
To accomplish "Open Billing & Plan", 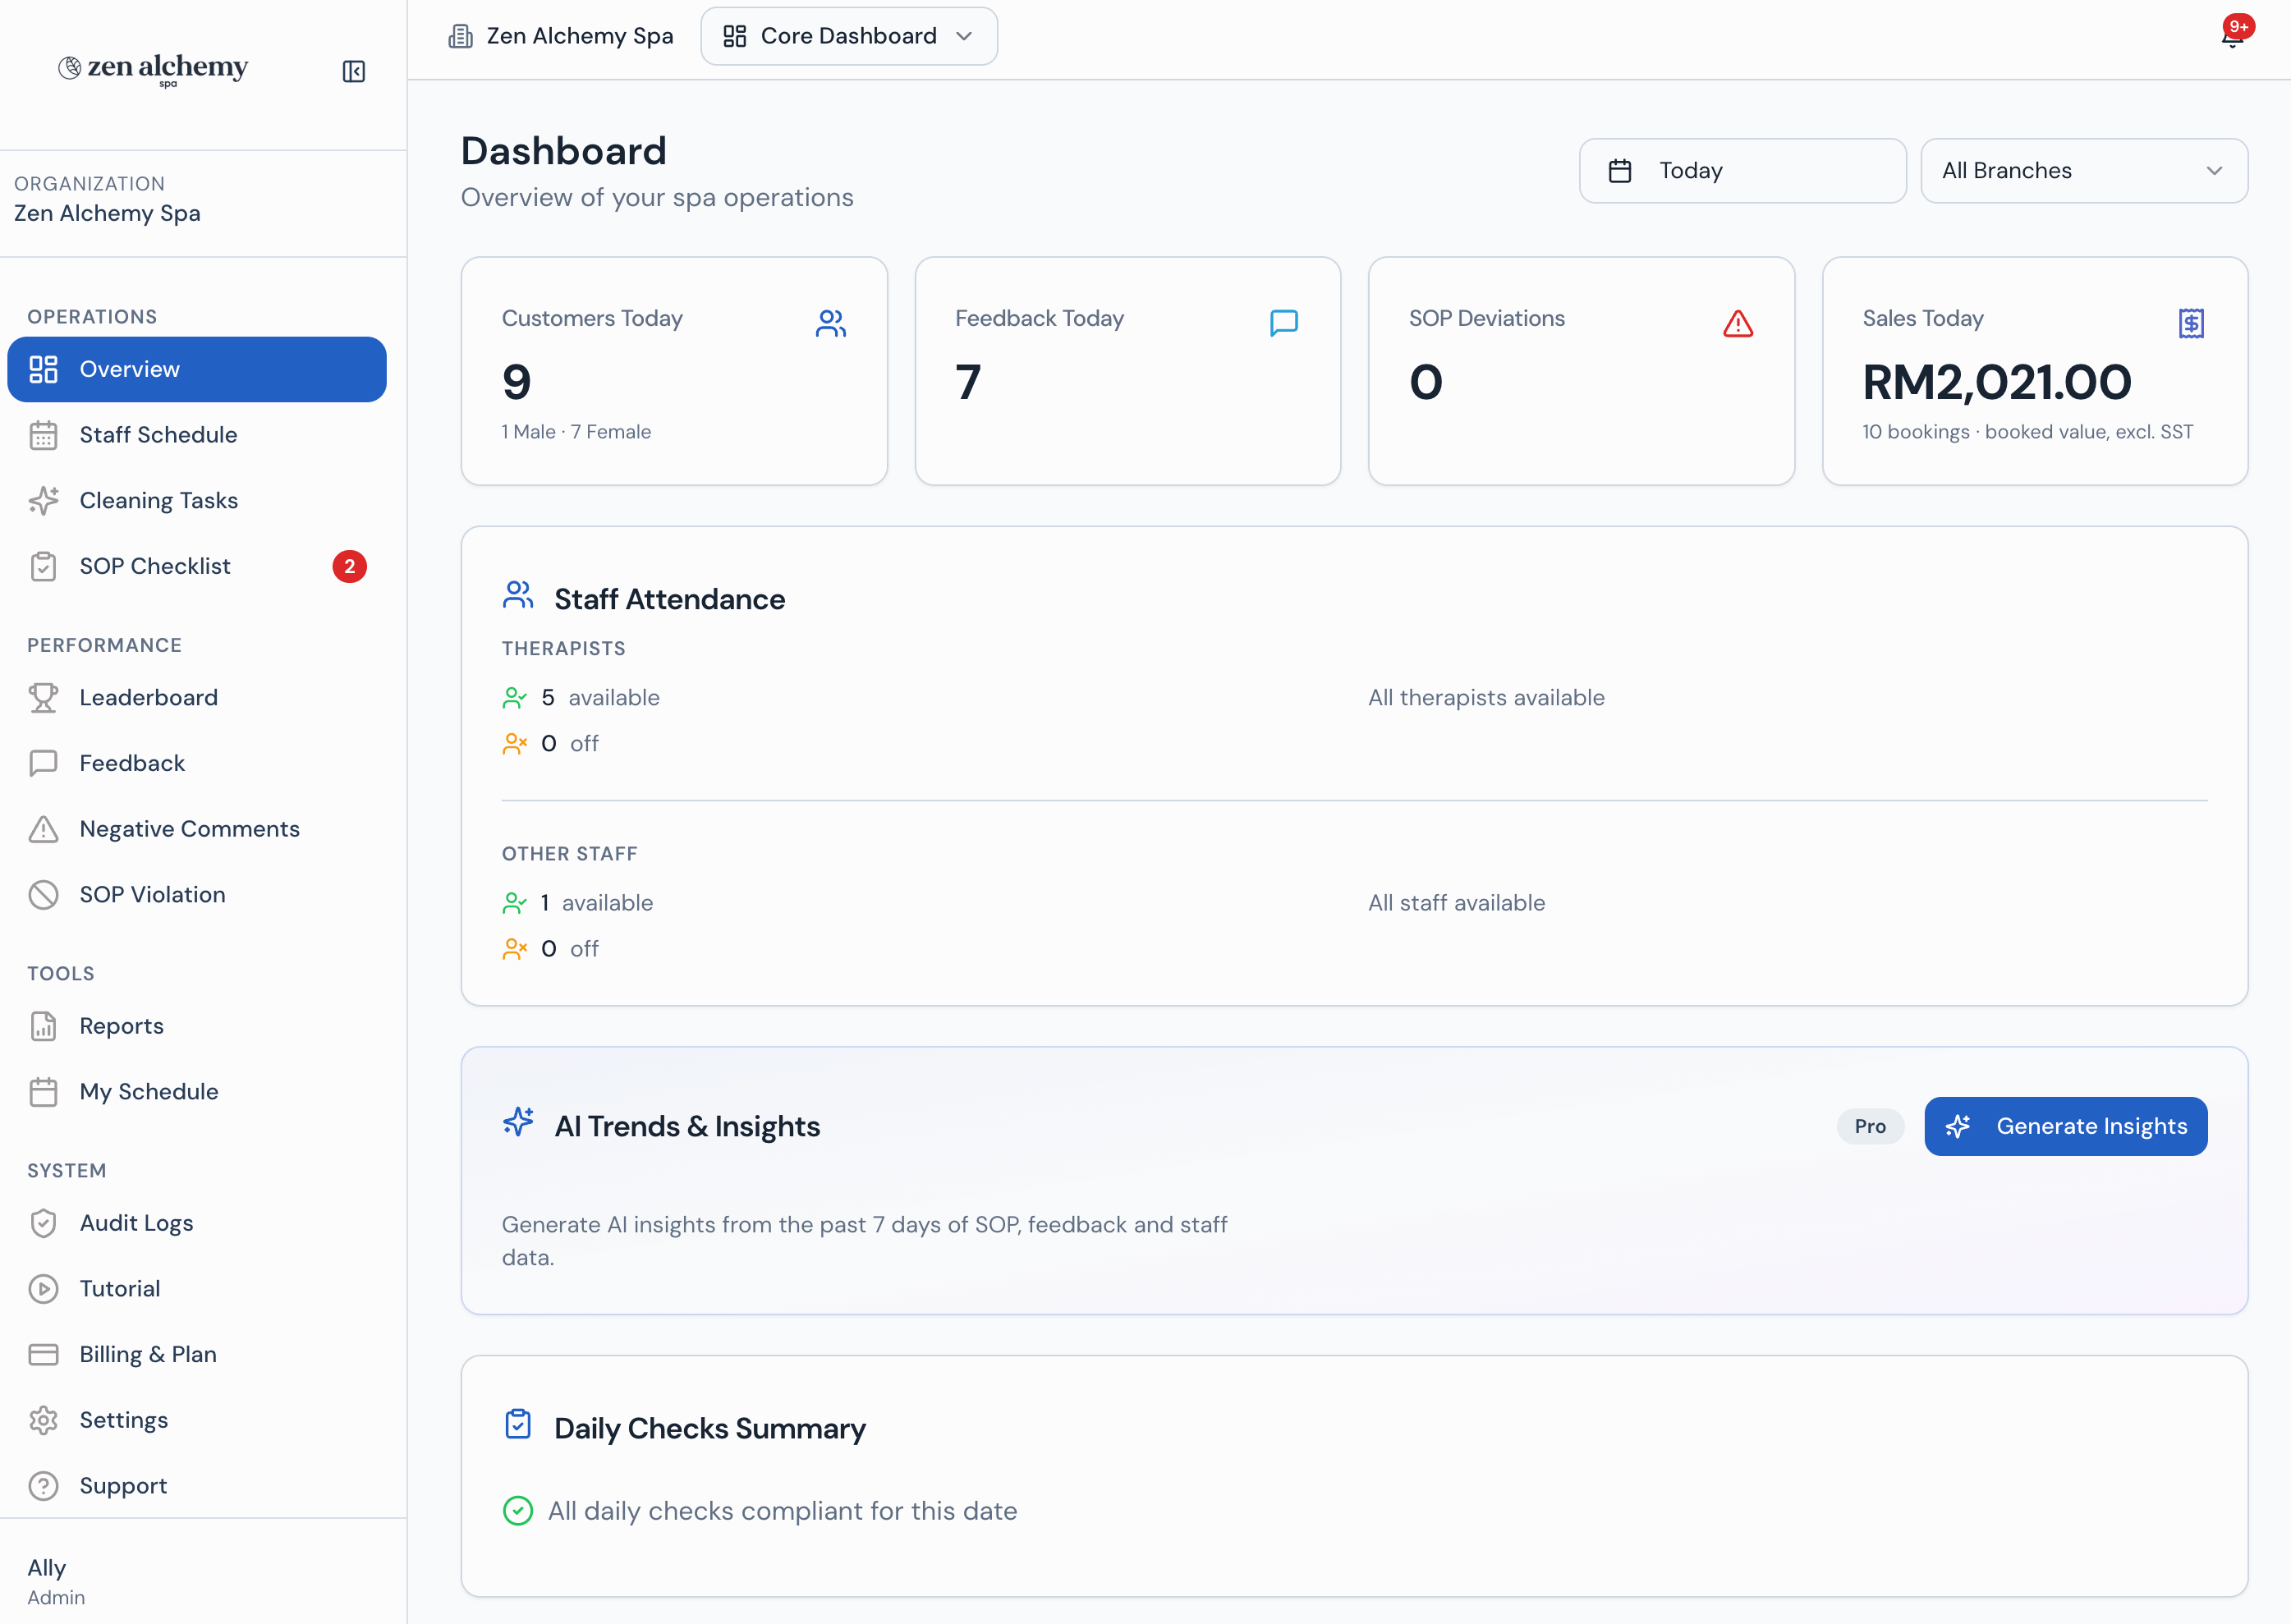I will (197, 1354).
